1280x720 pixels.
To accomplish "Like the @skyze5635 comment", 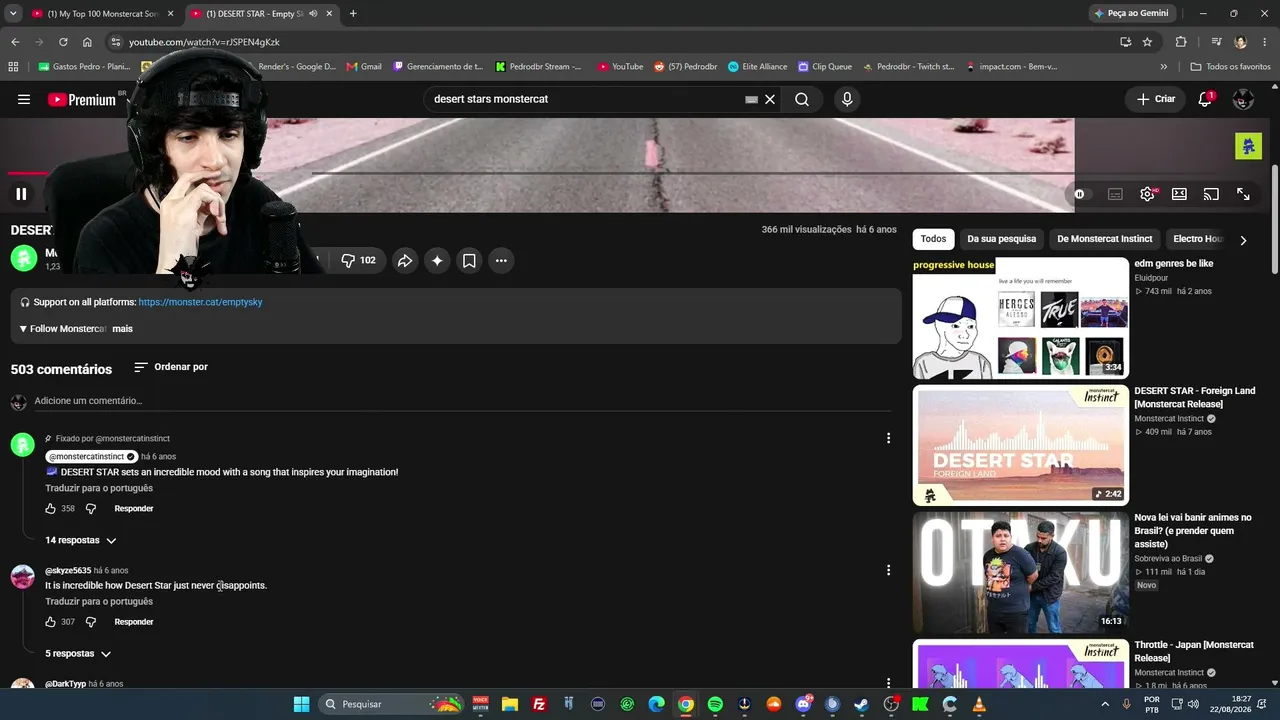I will tap(50, 622).
